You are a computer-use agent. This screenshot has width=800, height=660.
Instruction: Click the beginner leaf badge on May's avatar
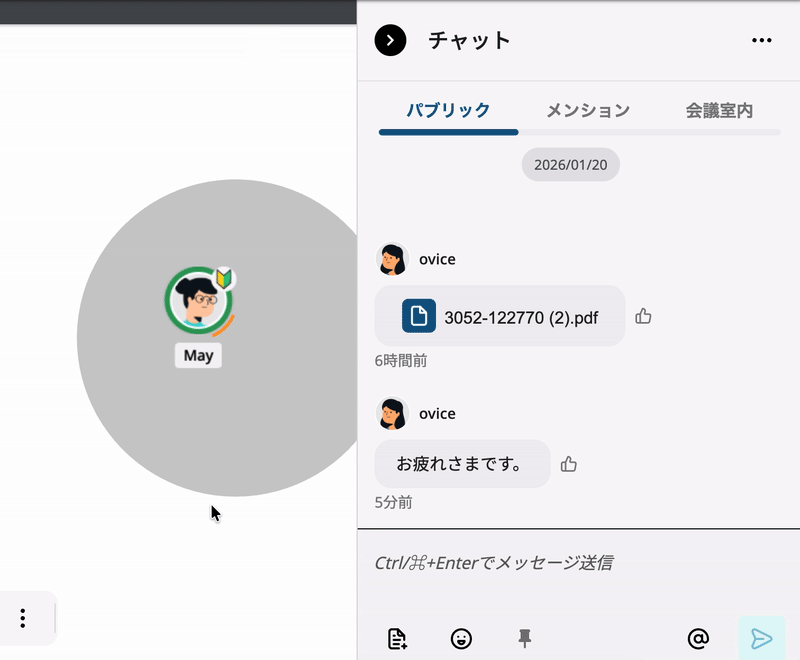[x=222, y=279]
